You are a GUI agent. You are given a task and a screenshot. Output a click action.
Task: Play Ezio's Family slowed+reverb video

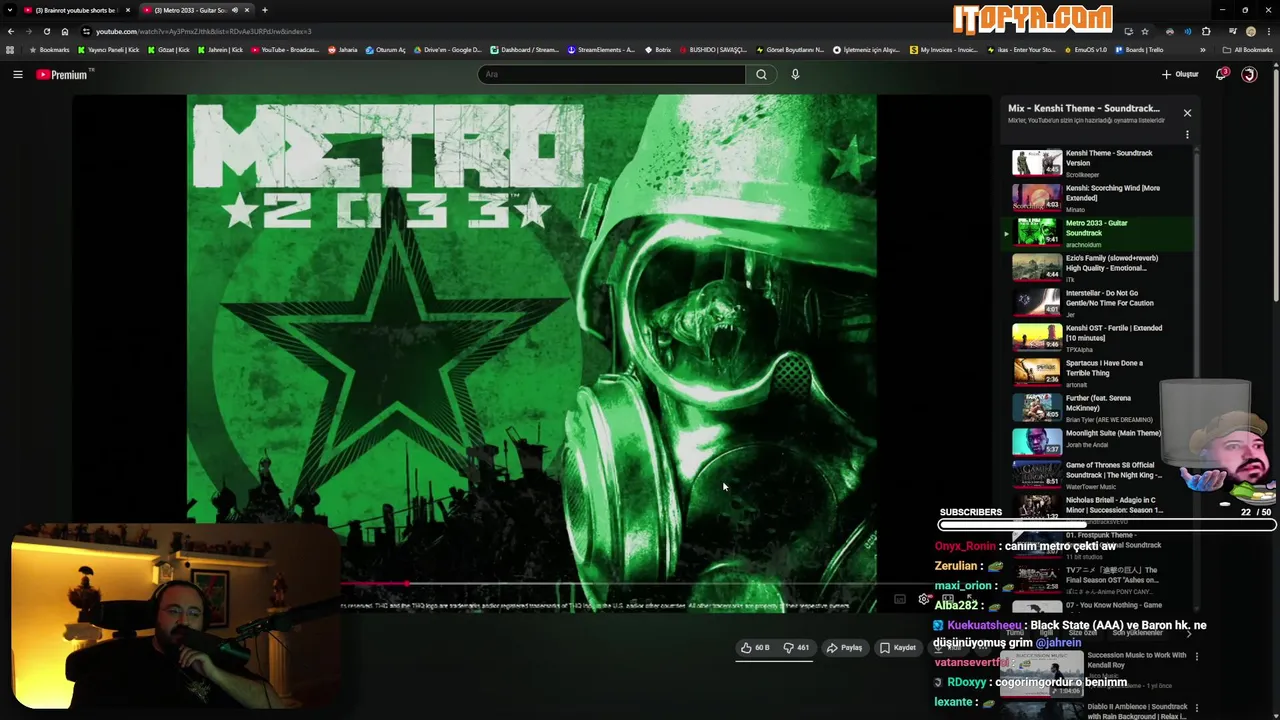pyautogui.click(x=1098, y=268)
